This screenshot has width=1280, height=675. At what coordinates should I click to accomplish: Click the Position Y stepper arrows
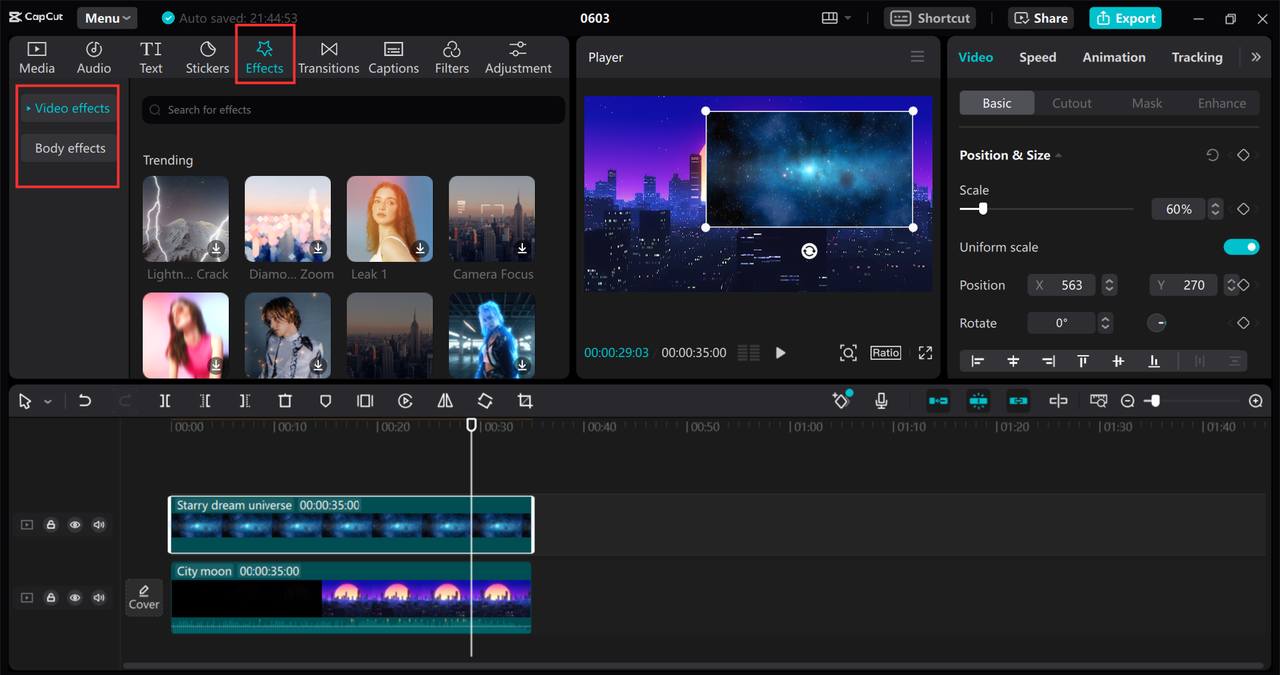tap(1231, 285)
